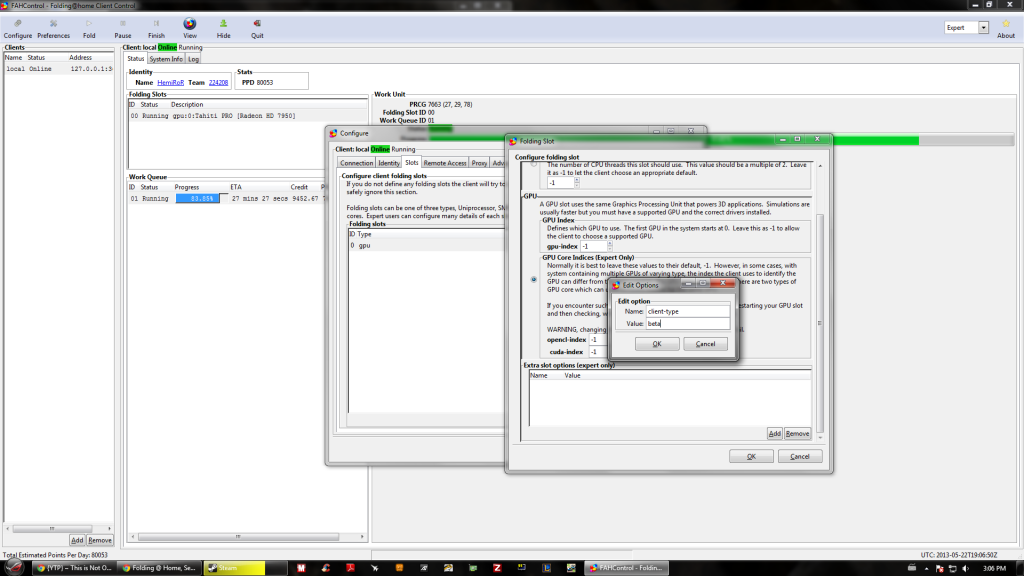This screenshot has height=576, width=1024.
Task: Click the CPU threads value field
Action: pyautogui.click(x=560, y=183)
